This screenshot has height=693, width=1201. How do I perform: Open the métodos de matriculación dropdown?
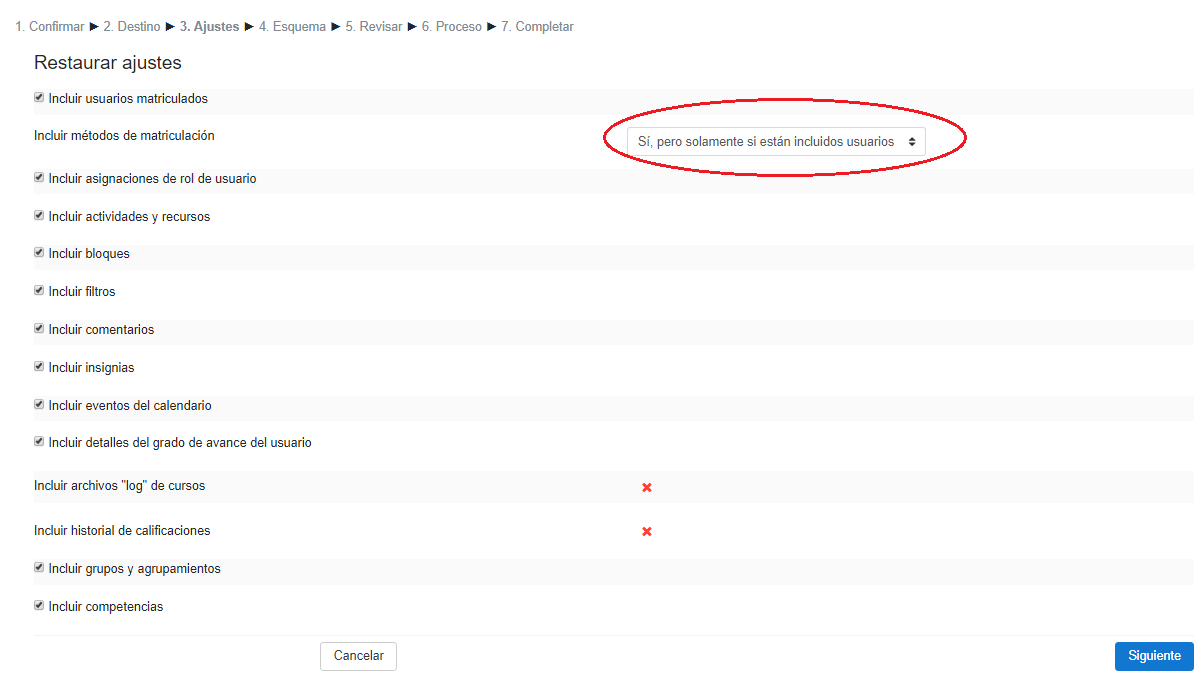pyautogui.click(x=776, y=142)
